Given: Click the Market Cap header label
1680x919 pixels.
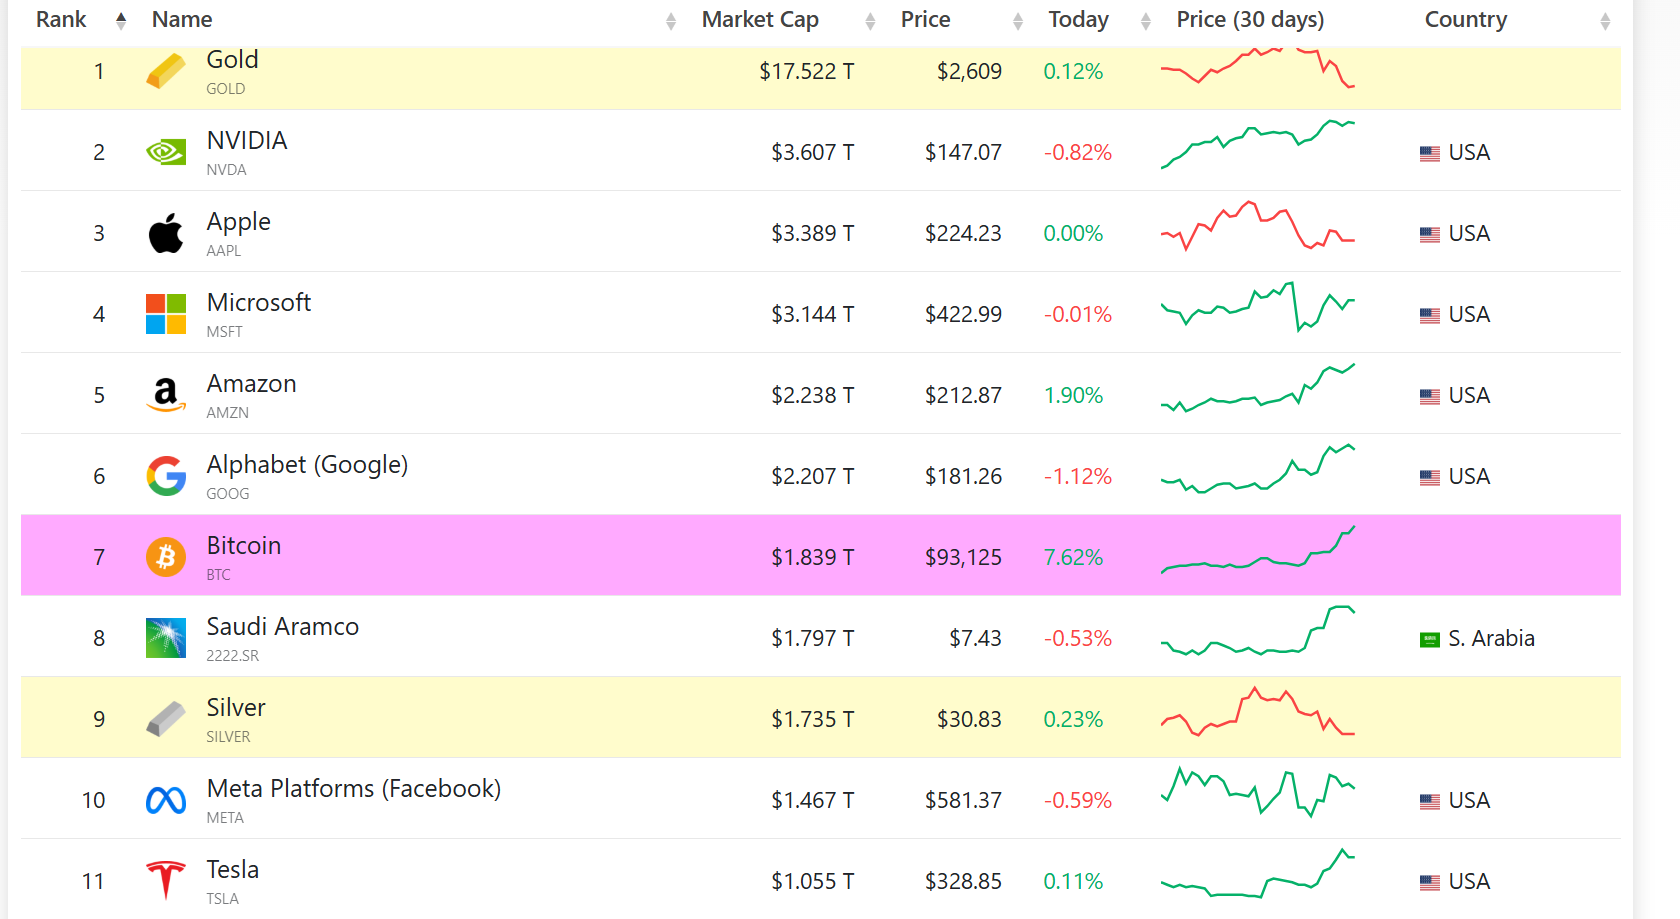Looking at the screenshot, I should pos(760,19).
